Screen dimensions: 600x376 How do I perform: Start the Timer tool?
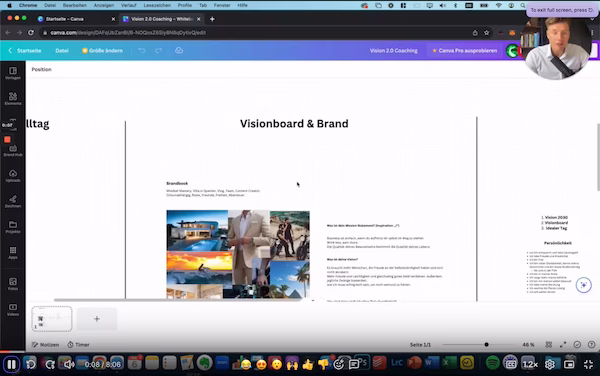78,345
